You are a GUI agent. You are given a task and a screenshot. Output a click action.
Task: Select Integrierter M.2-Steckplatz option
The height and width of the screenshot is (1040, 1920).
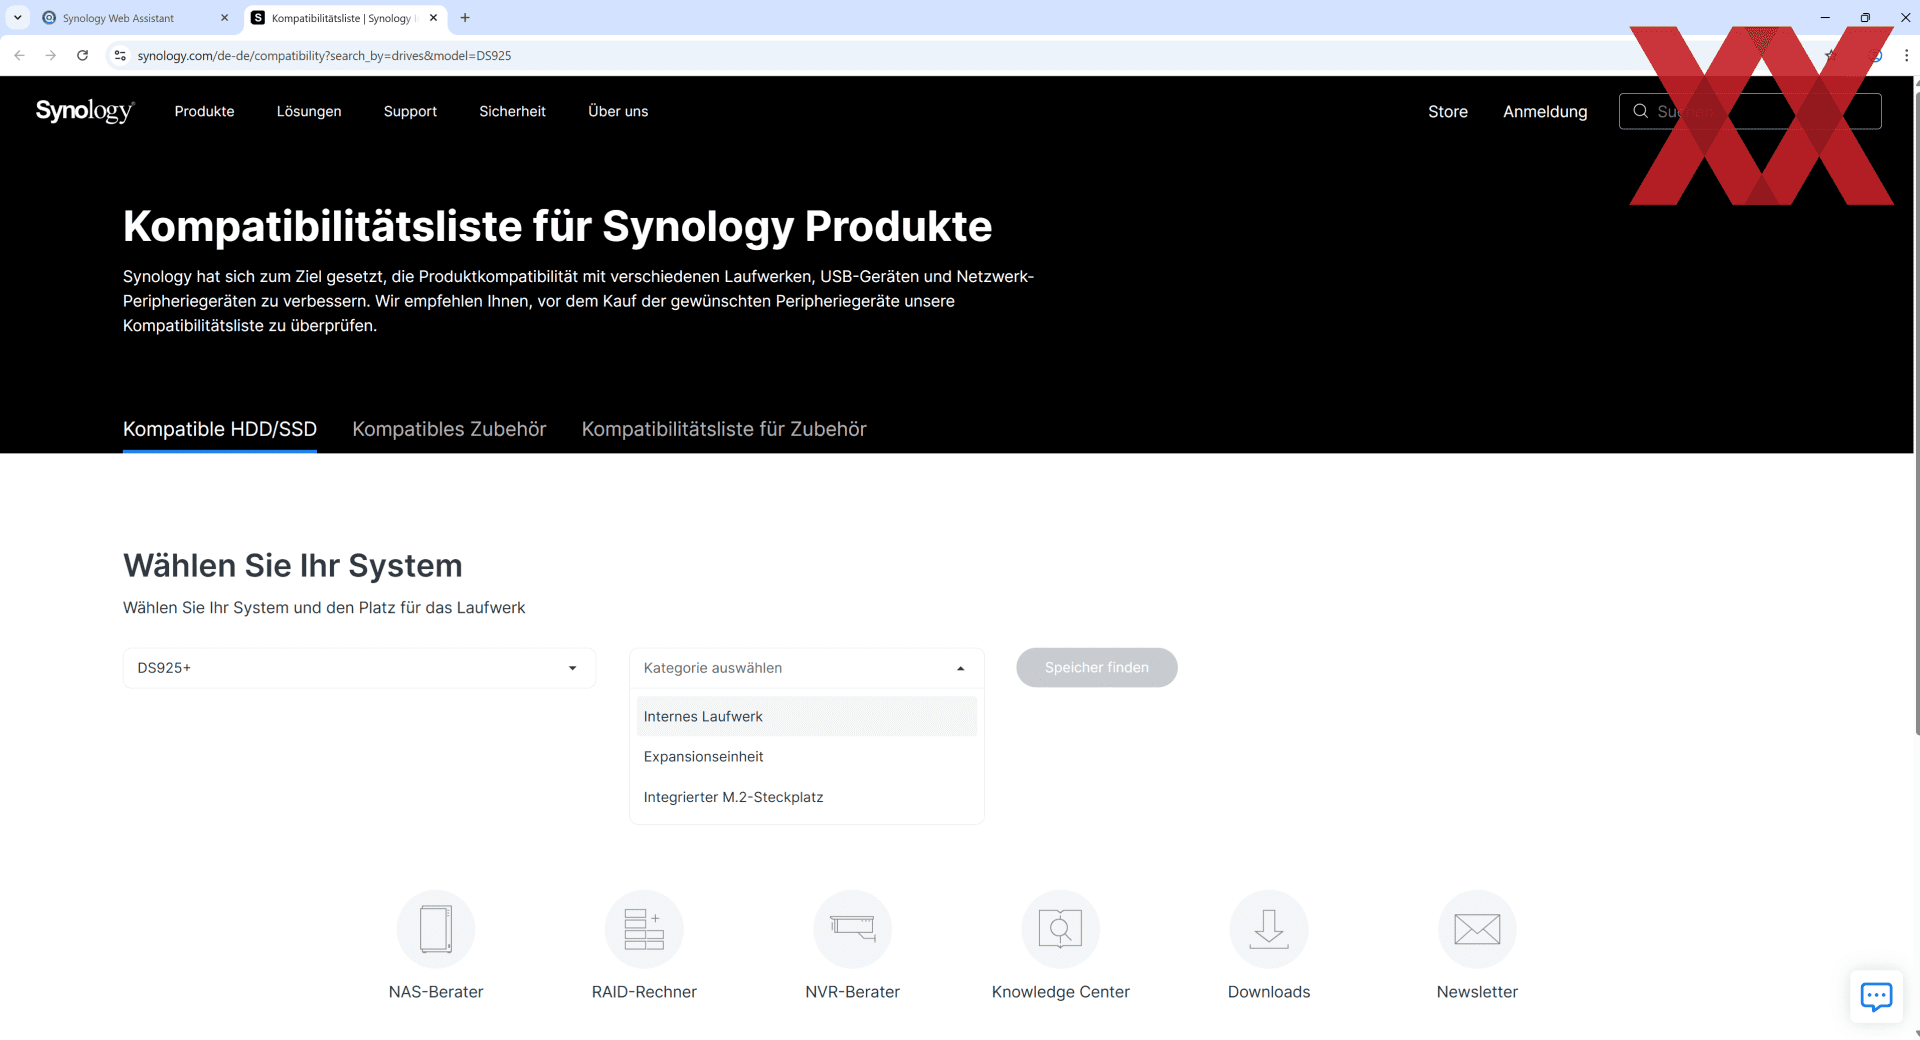807,797
